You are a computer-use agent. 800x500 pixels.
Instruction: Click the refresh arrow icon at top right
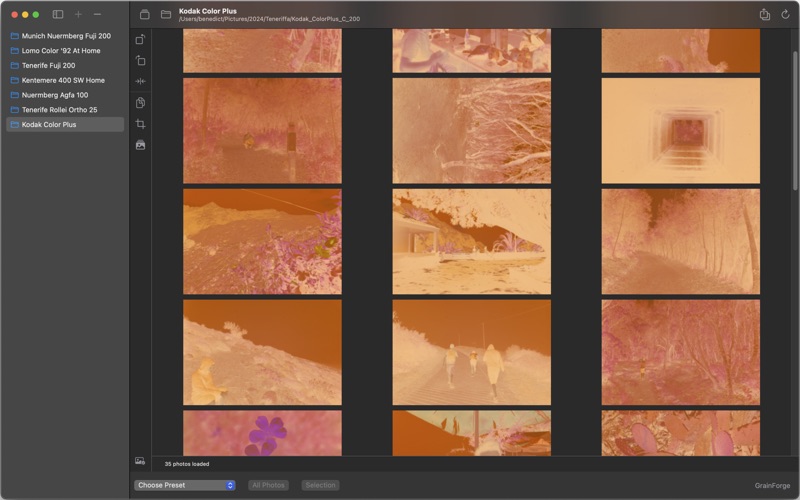pyautogui.click(x=785, y=14)
